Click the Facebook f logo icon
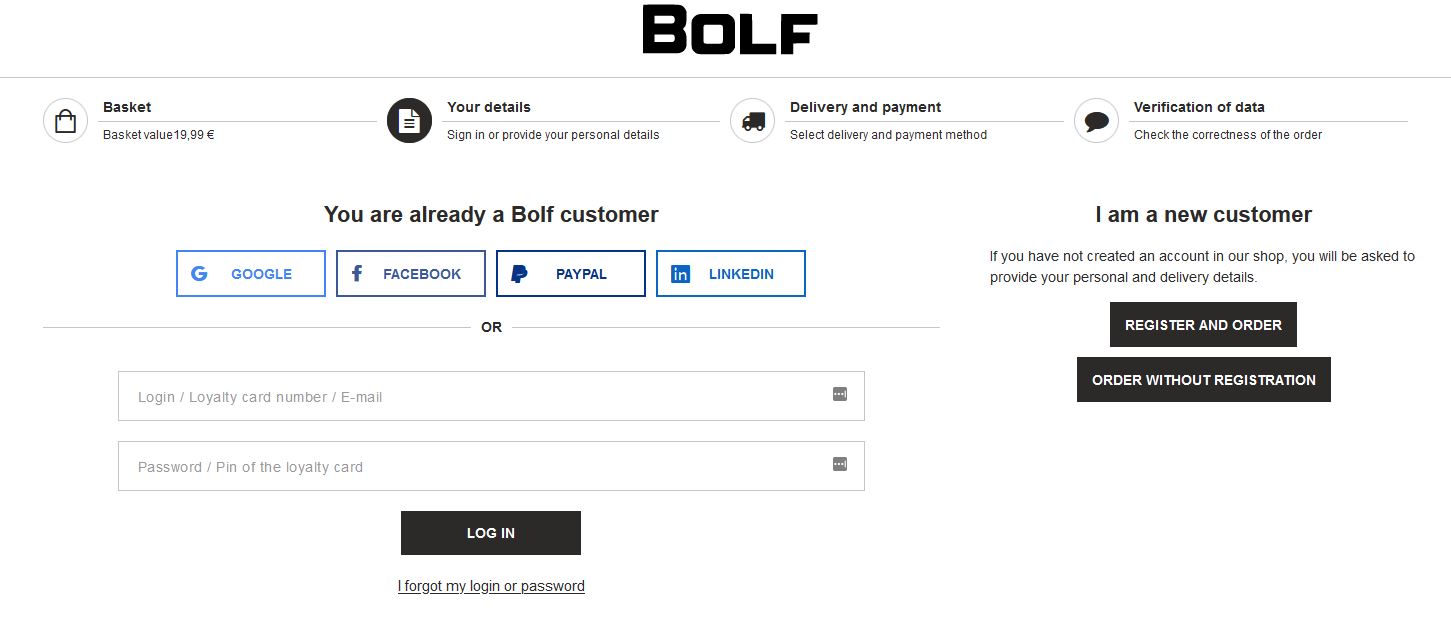This screenshot has width=1451, height=630. pyautogui.click(x=357, y=274)
